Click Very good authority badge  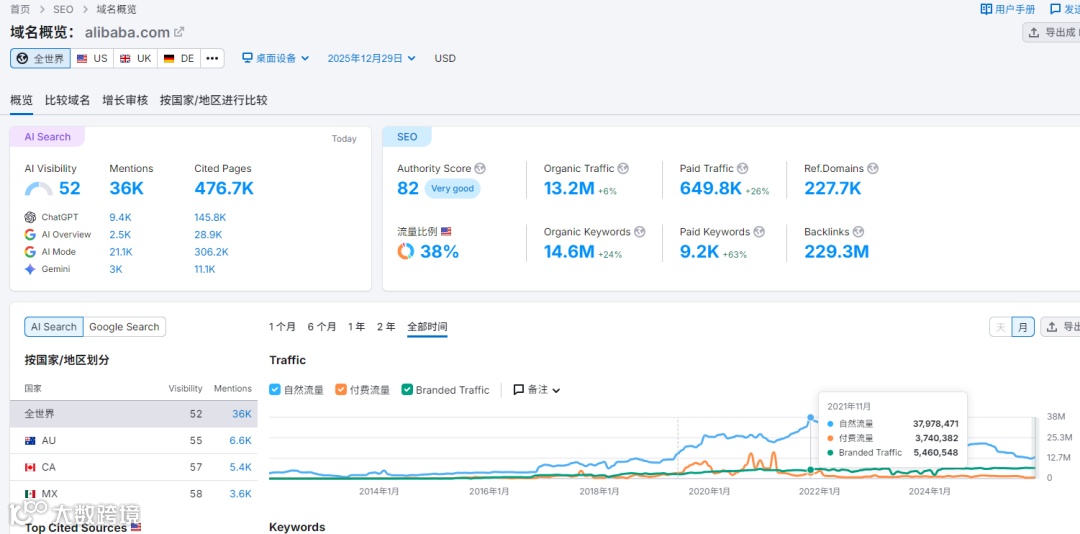click(x=453, y=188)
